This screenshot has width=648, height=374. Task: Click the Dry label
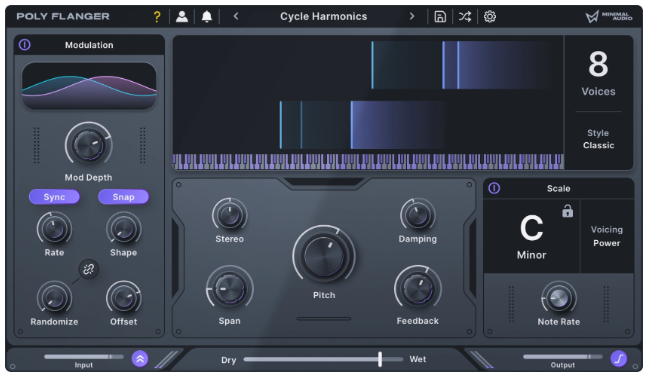229,360
